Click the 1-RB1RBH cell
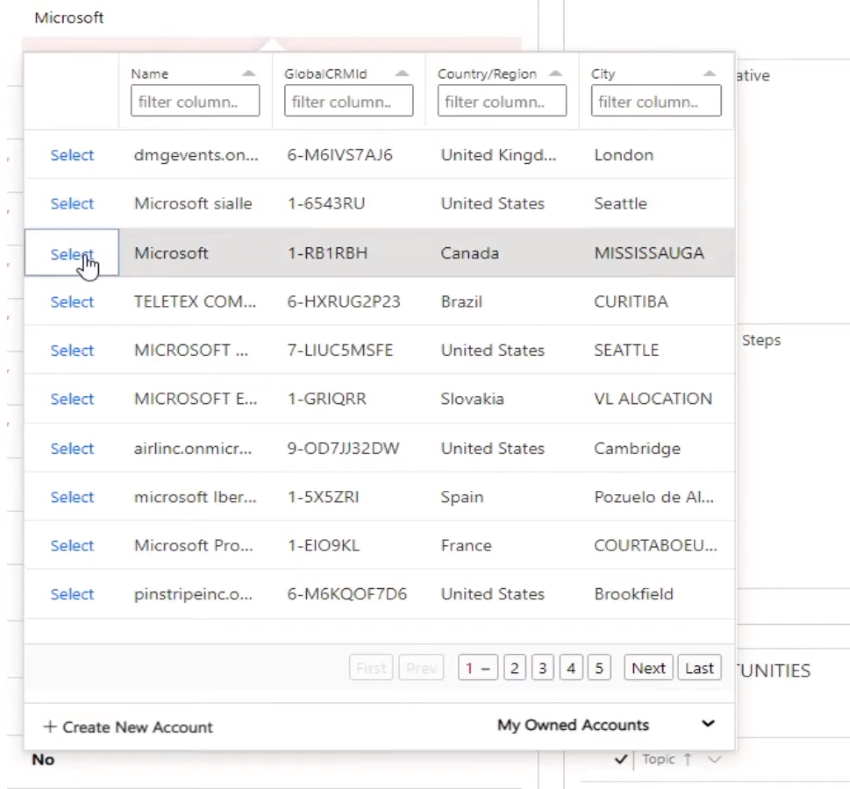 [x=327, y=253]
